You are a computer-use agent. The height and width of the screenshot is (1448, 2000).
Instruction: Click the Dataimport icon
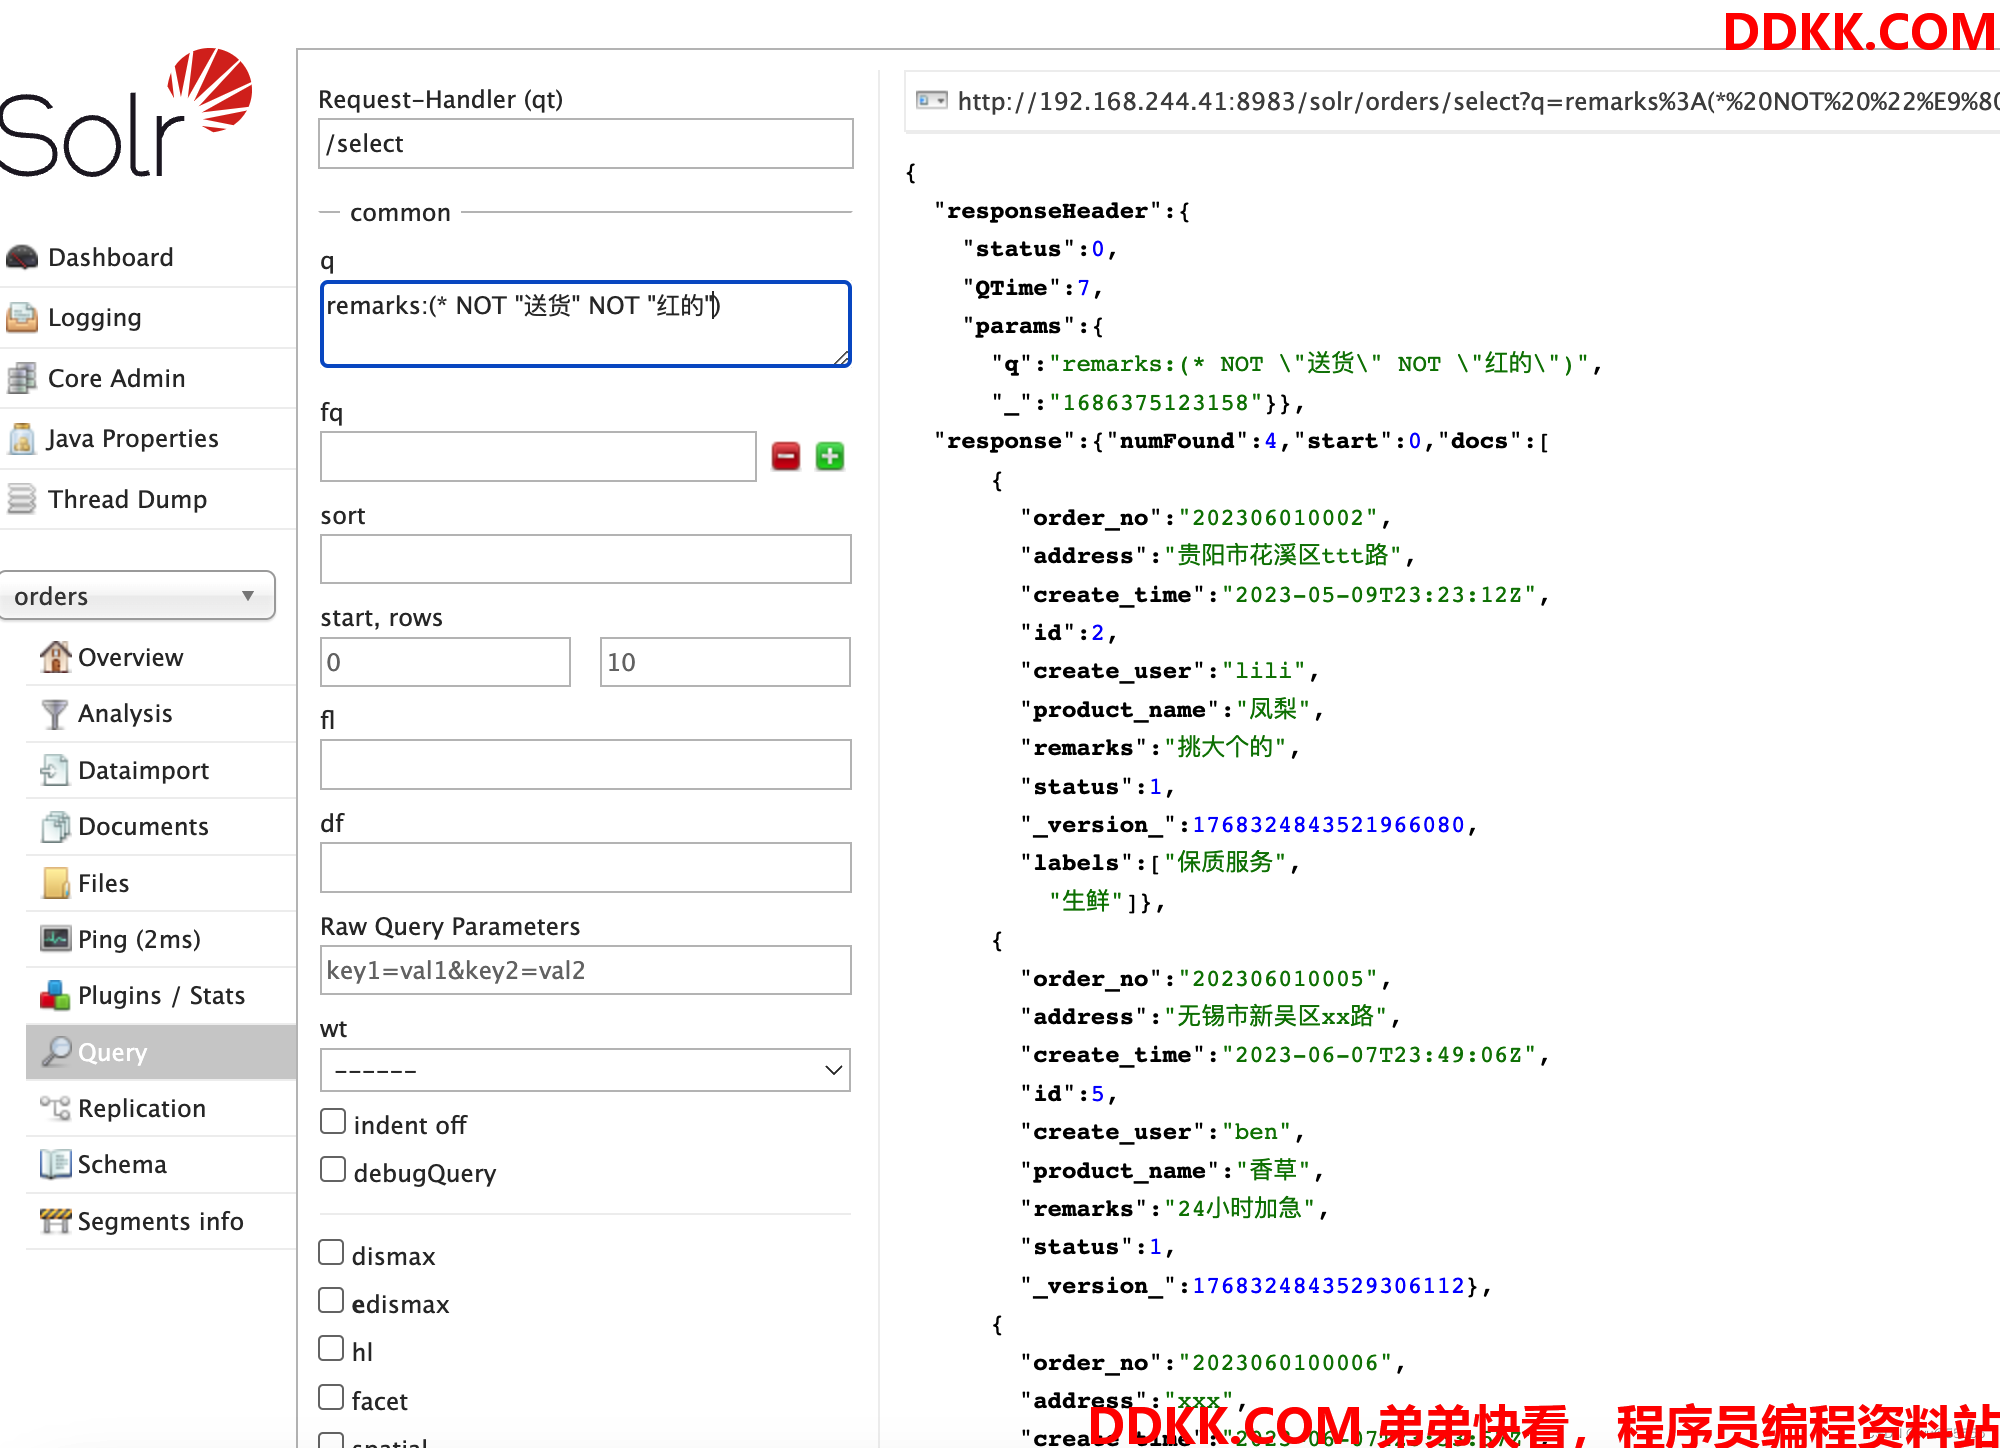[x=55, y=770]
